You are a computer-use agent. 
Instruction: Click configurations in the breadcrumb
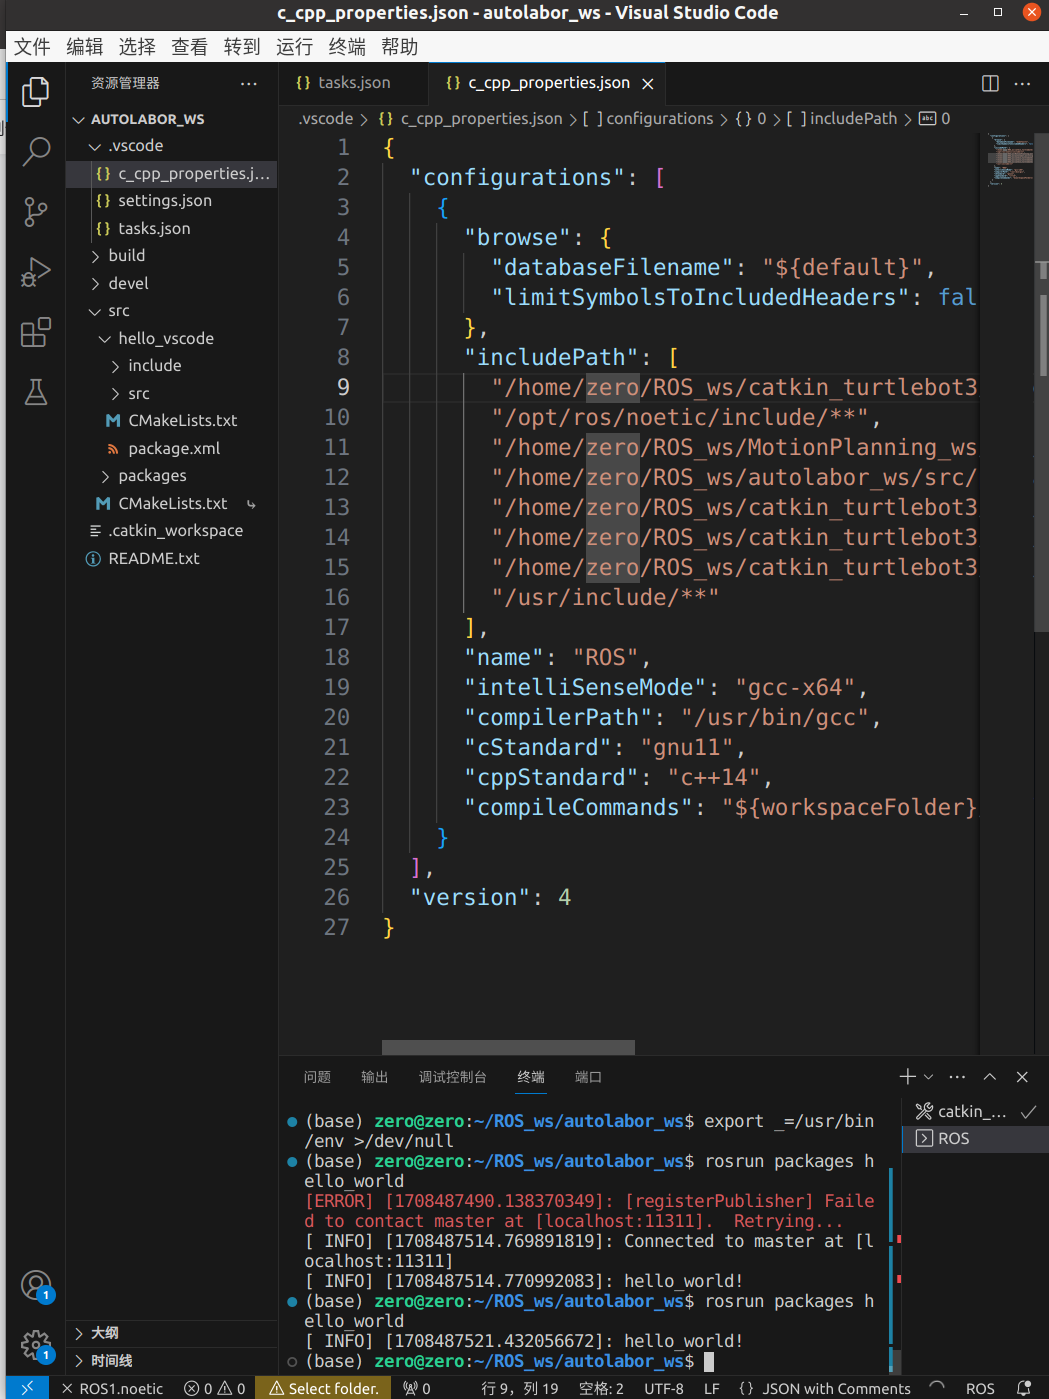(x=660, y=119)
